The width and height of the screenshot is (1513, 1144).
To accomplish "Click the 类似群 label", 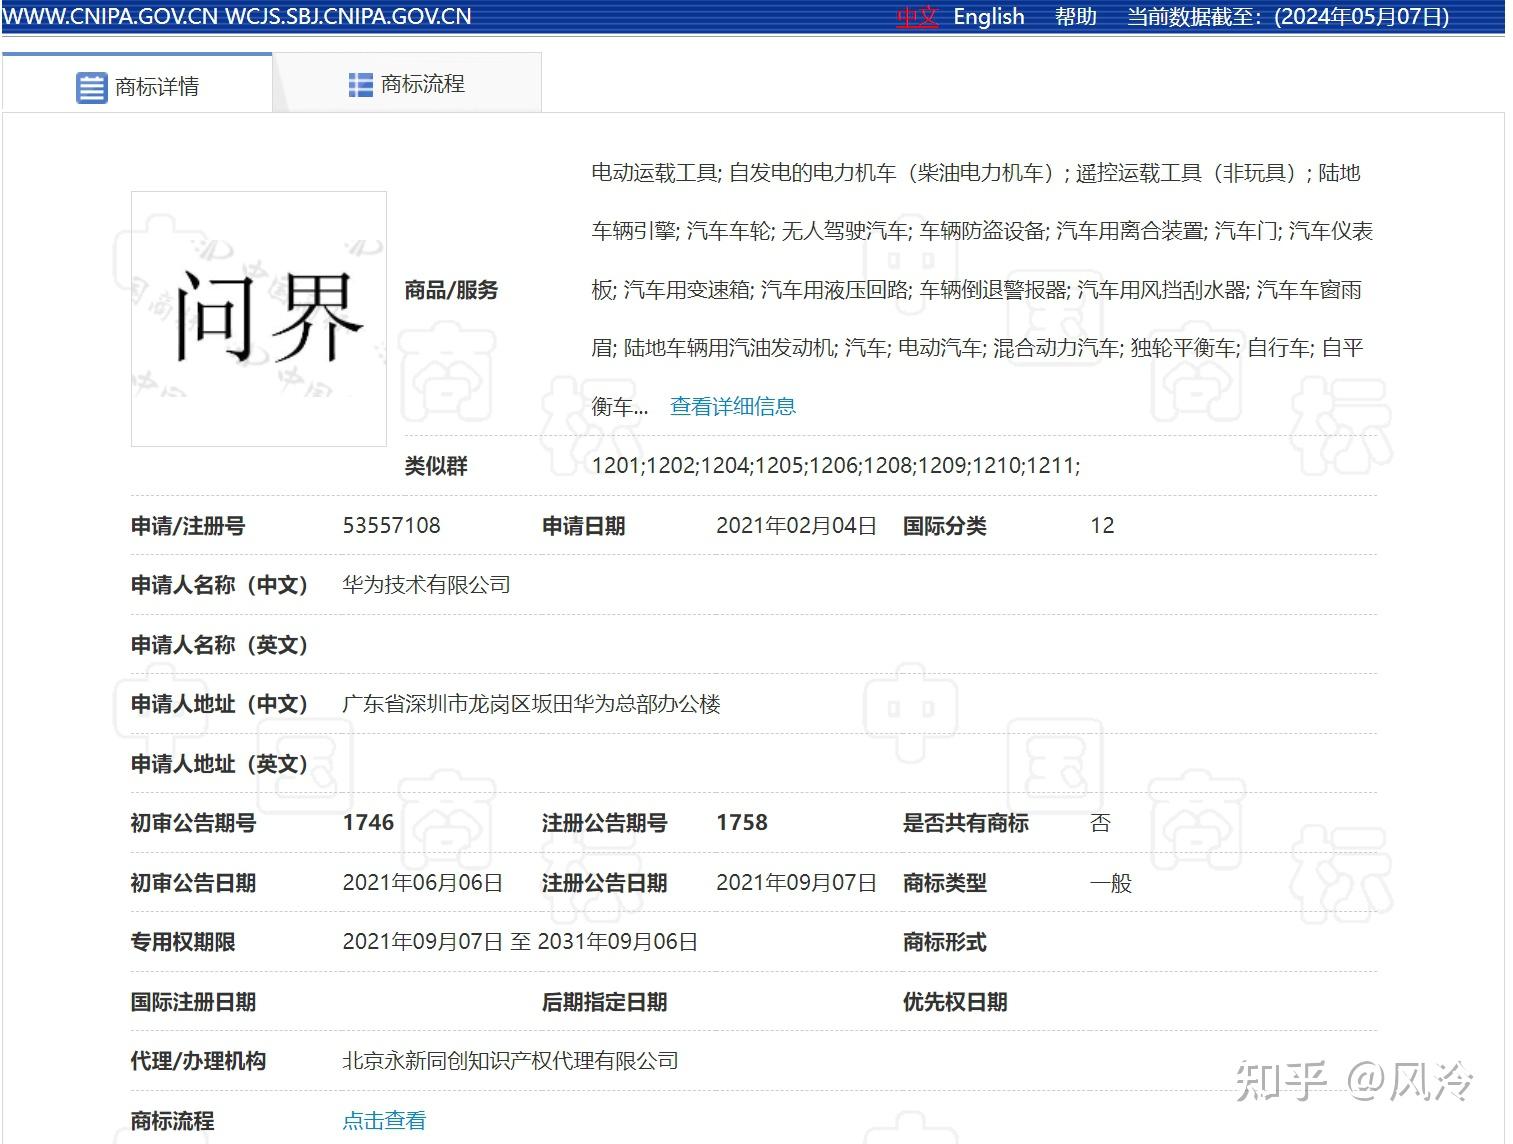I will (x=436, y=465).
